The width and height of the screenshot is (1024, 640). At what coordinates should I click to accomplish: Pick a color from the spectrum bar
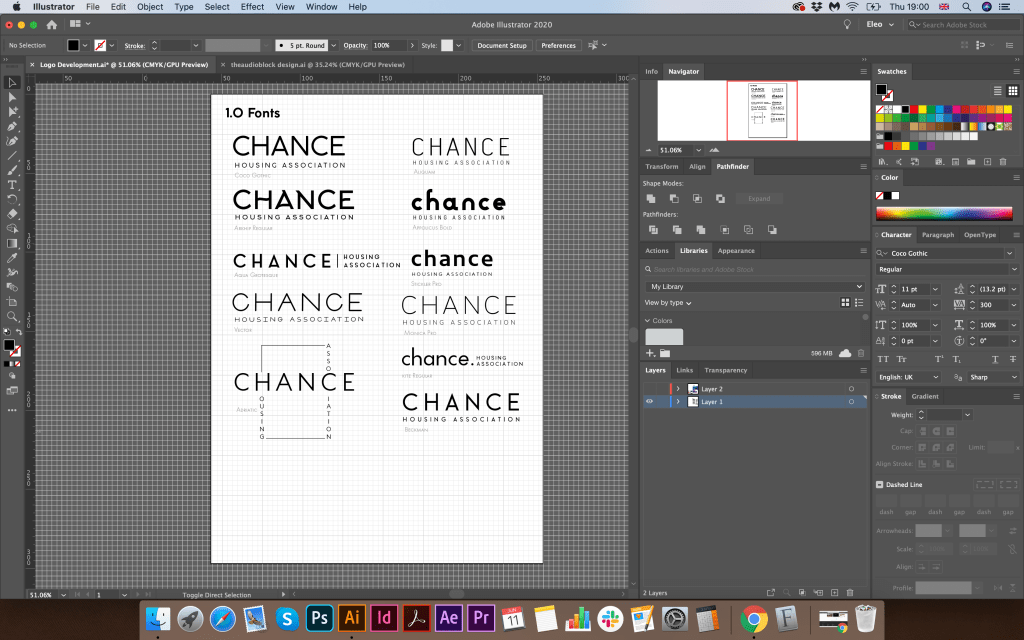[945, 213]
